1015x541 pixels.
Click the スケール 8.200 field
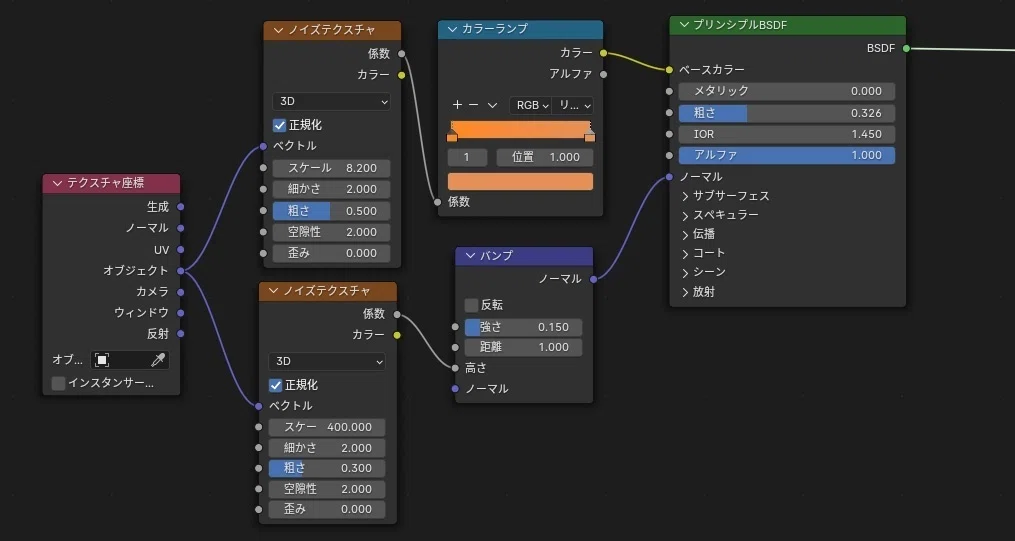tap(331, 168)
